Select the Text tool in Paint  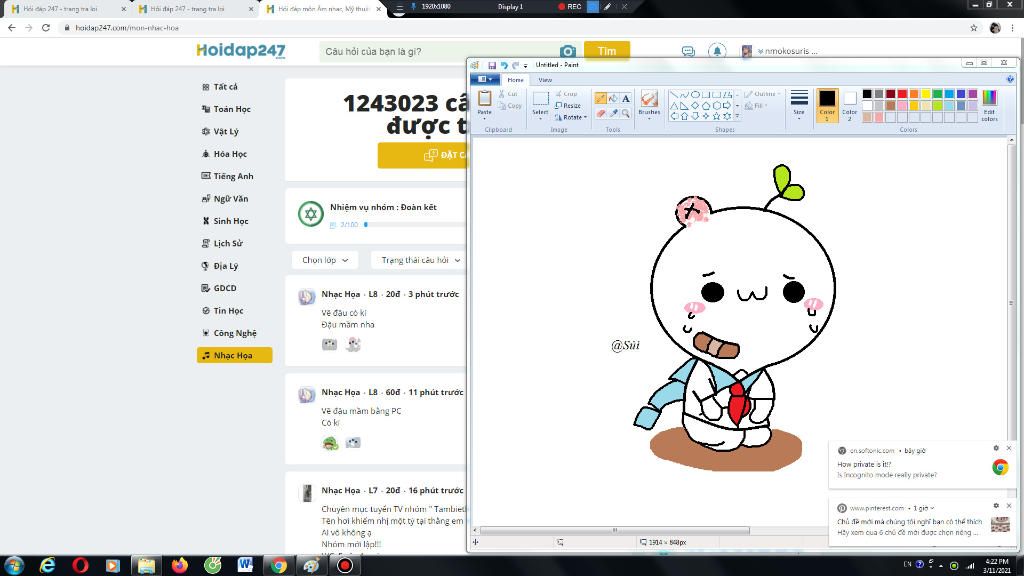626,99
